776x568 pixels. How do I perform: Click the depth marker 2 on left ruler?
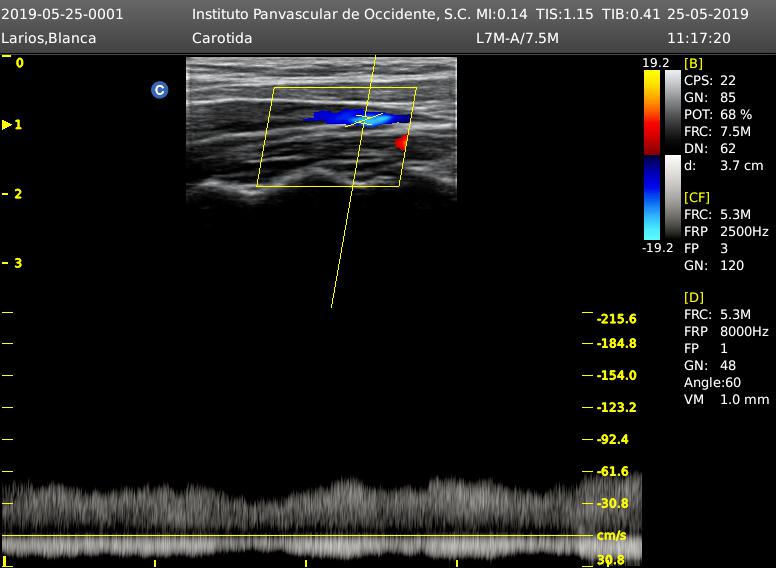18,194
